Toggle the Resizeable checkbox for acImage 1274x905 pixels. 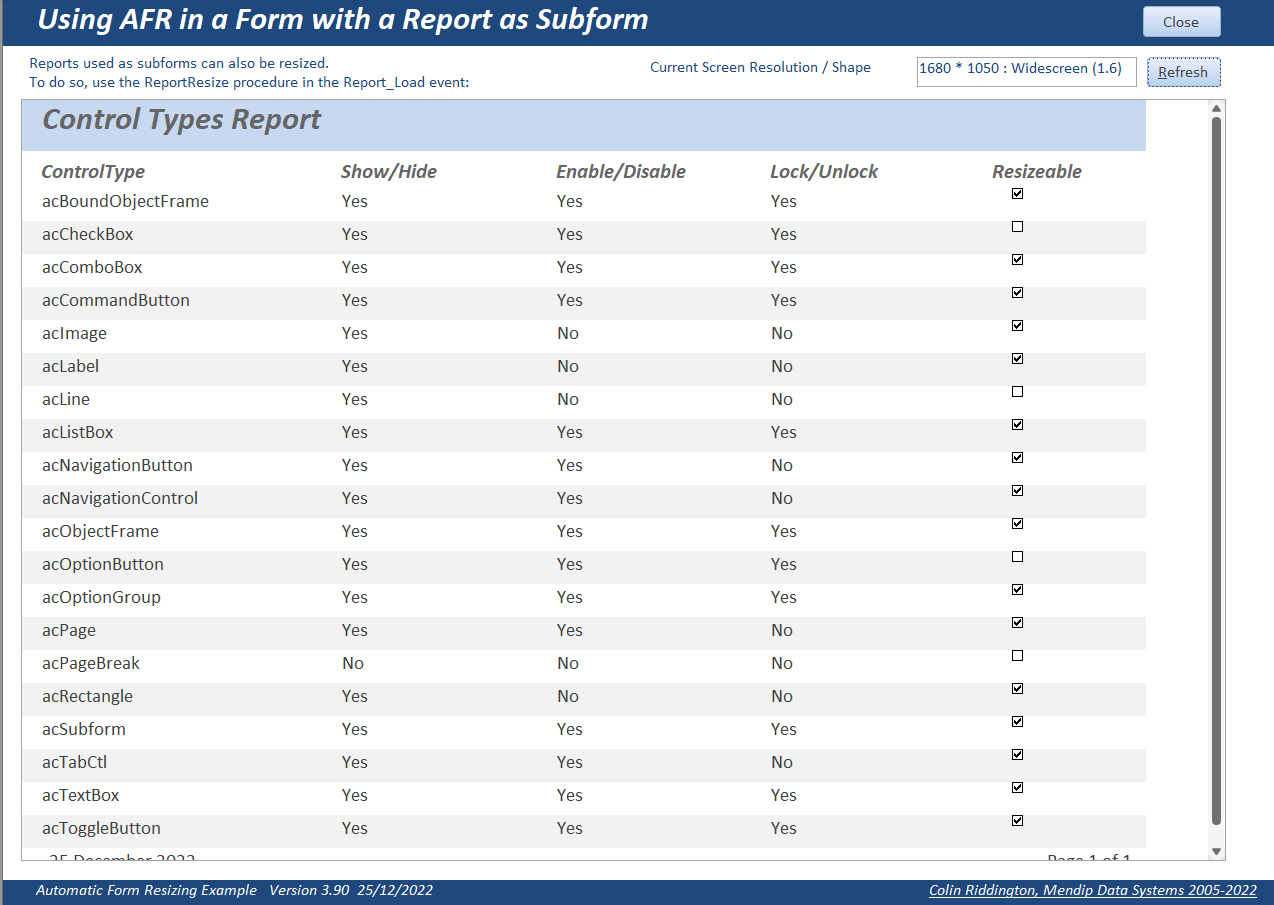pyautogui.click(x=1017, y=326)
